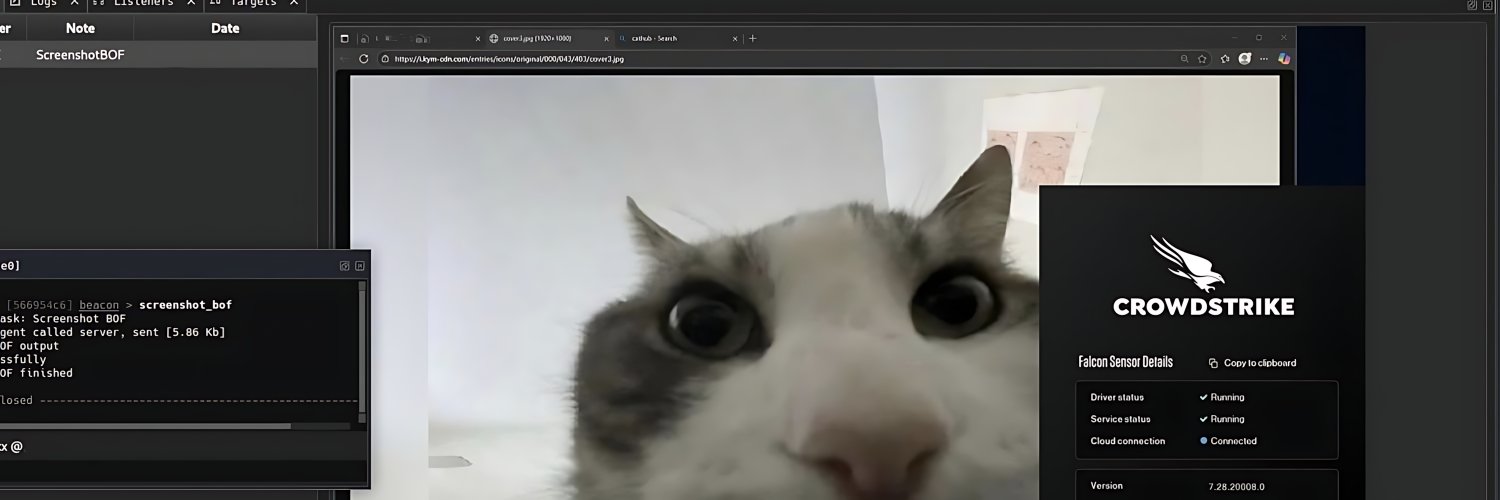1500x500 pixels.
Task: Click the console horizontal scrollbar
Action: point(150,426)
